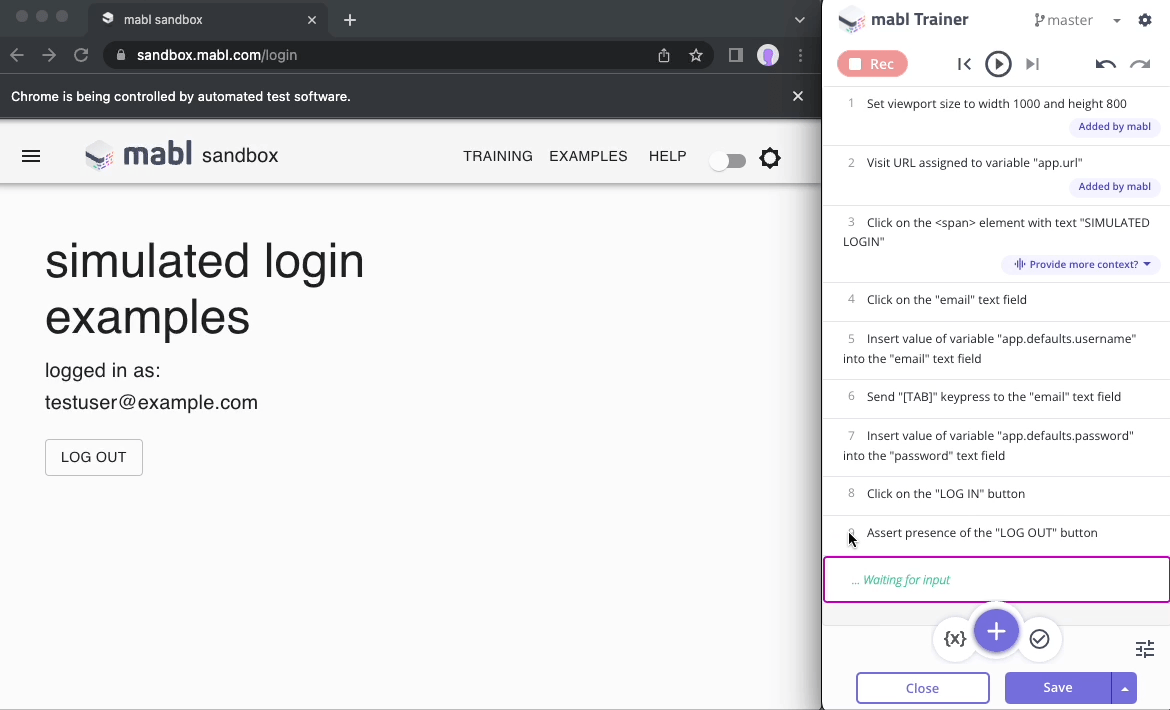This screenshot has height=710, width=1170.
Task: Go forward in Chrome
Action: [49, 55]
